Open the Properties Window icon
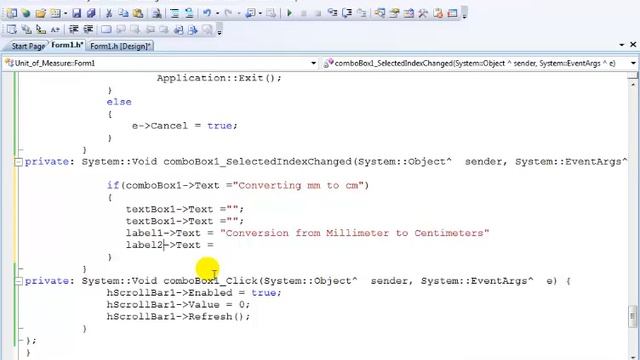 pos(394,13)
